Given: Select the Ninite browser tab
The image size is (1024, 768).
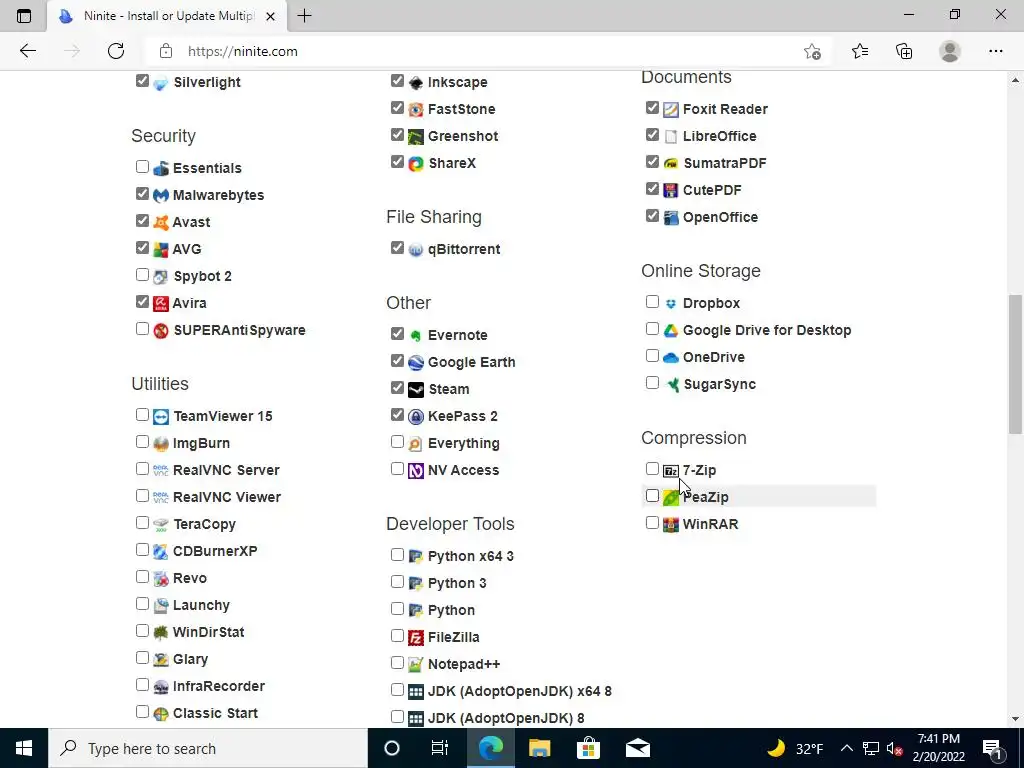Looking at the screenshot, I should point(167,16).
